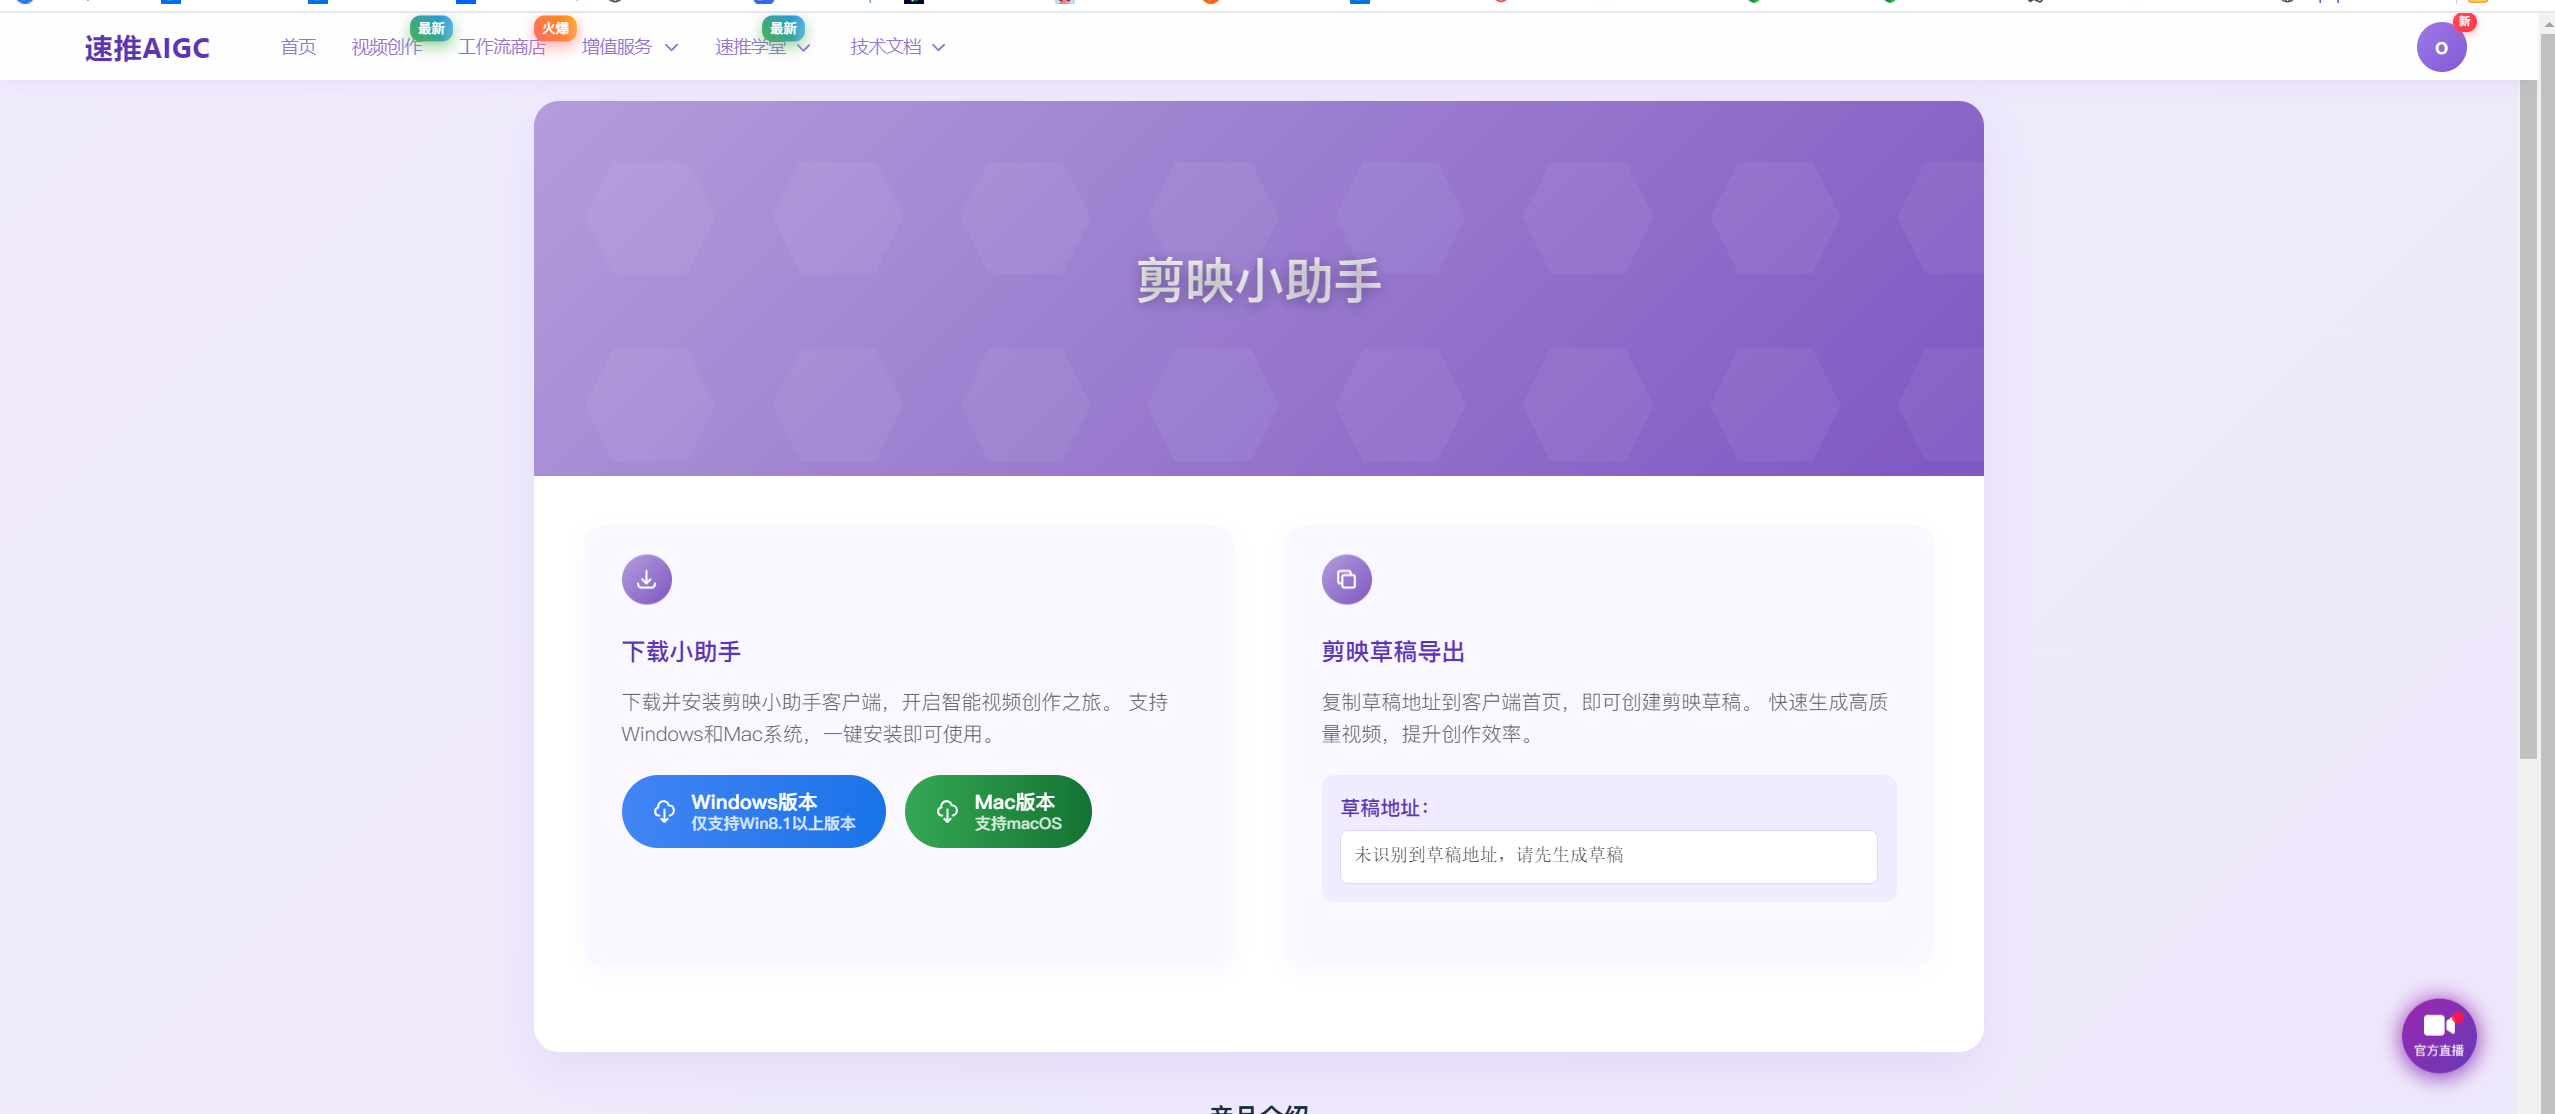Click the 速推AIGC logo

(147, 46)
